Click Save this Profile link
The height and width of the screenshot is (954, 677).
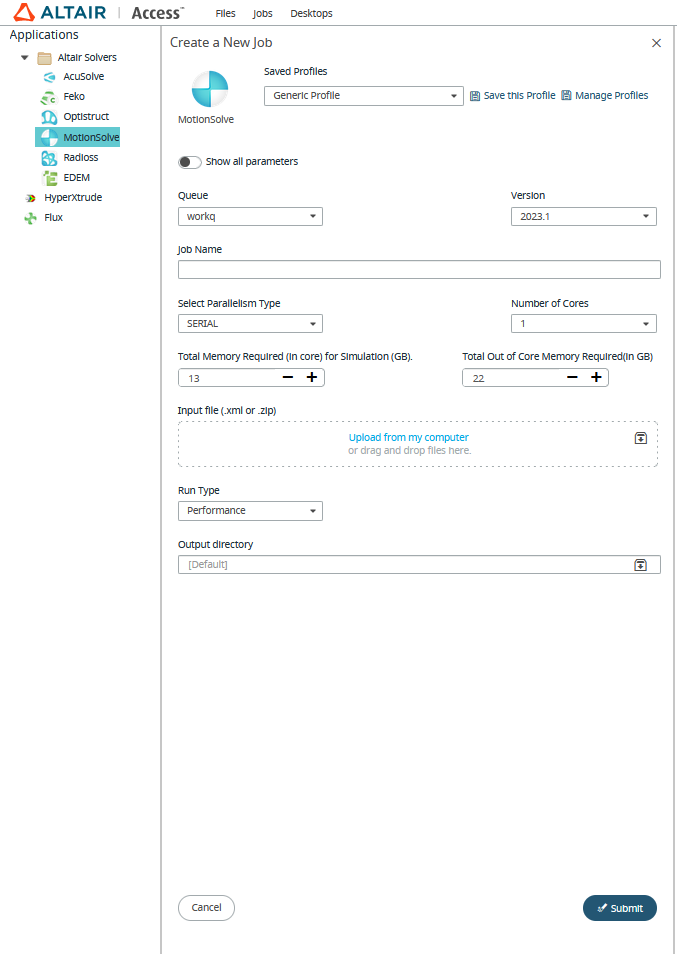(x=519, y=96)
